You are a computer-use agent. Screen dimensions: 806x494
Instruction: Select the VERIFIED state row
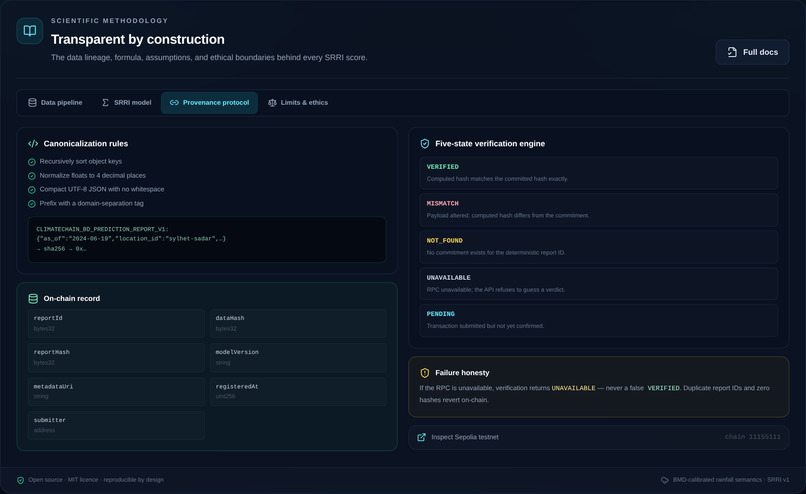pos(598,173)
